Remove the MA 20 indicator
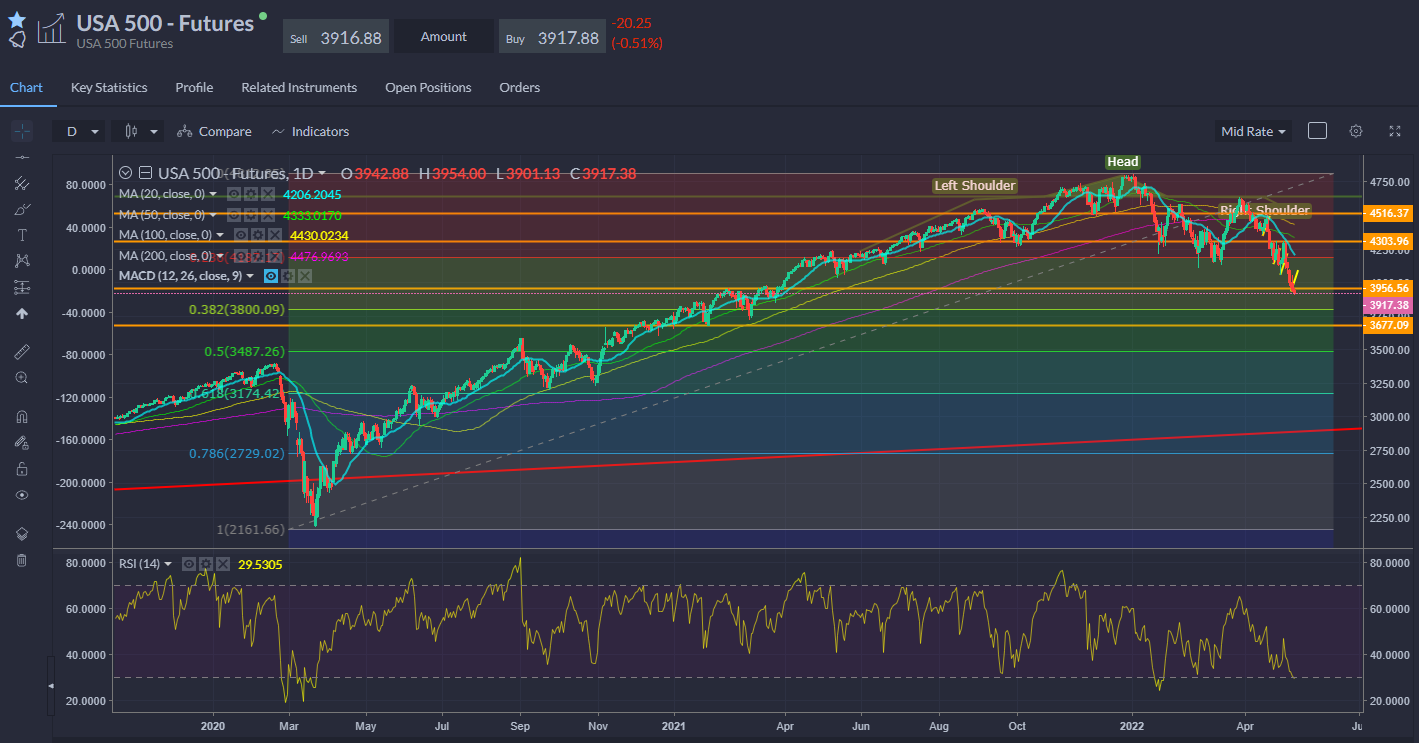 [x=268, y=194]
